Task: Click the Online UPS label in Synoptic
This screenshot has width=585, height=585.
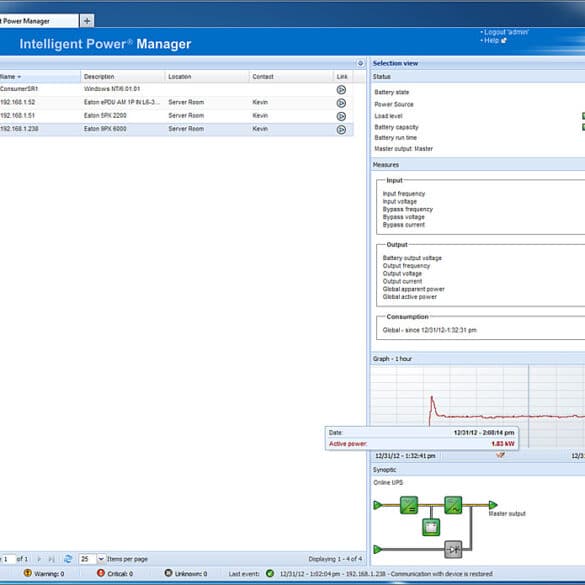Action: pos(388,483)
